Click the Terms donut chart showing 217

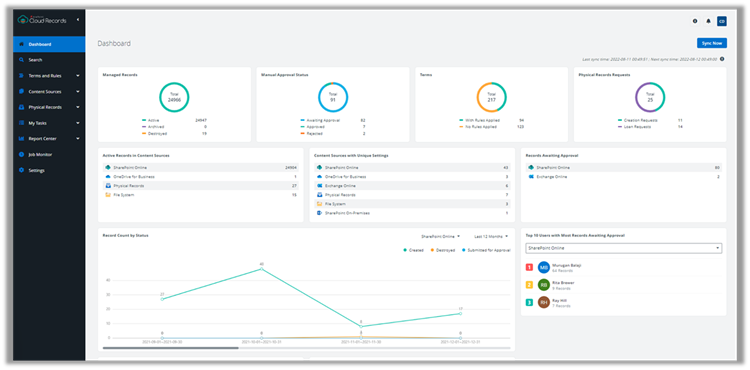click(x=492, y=97)
